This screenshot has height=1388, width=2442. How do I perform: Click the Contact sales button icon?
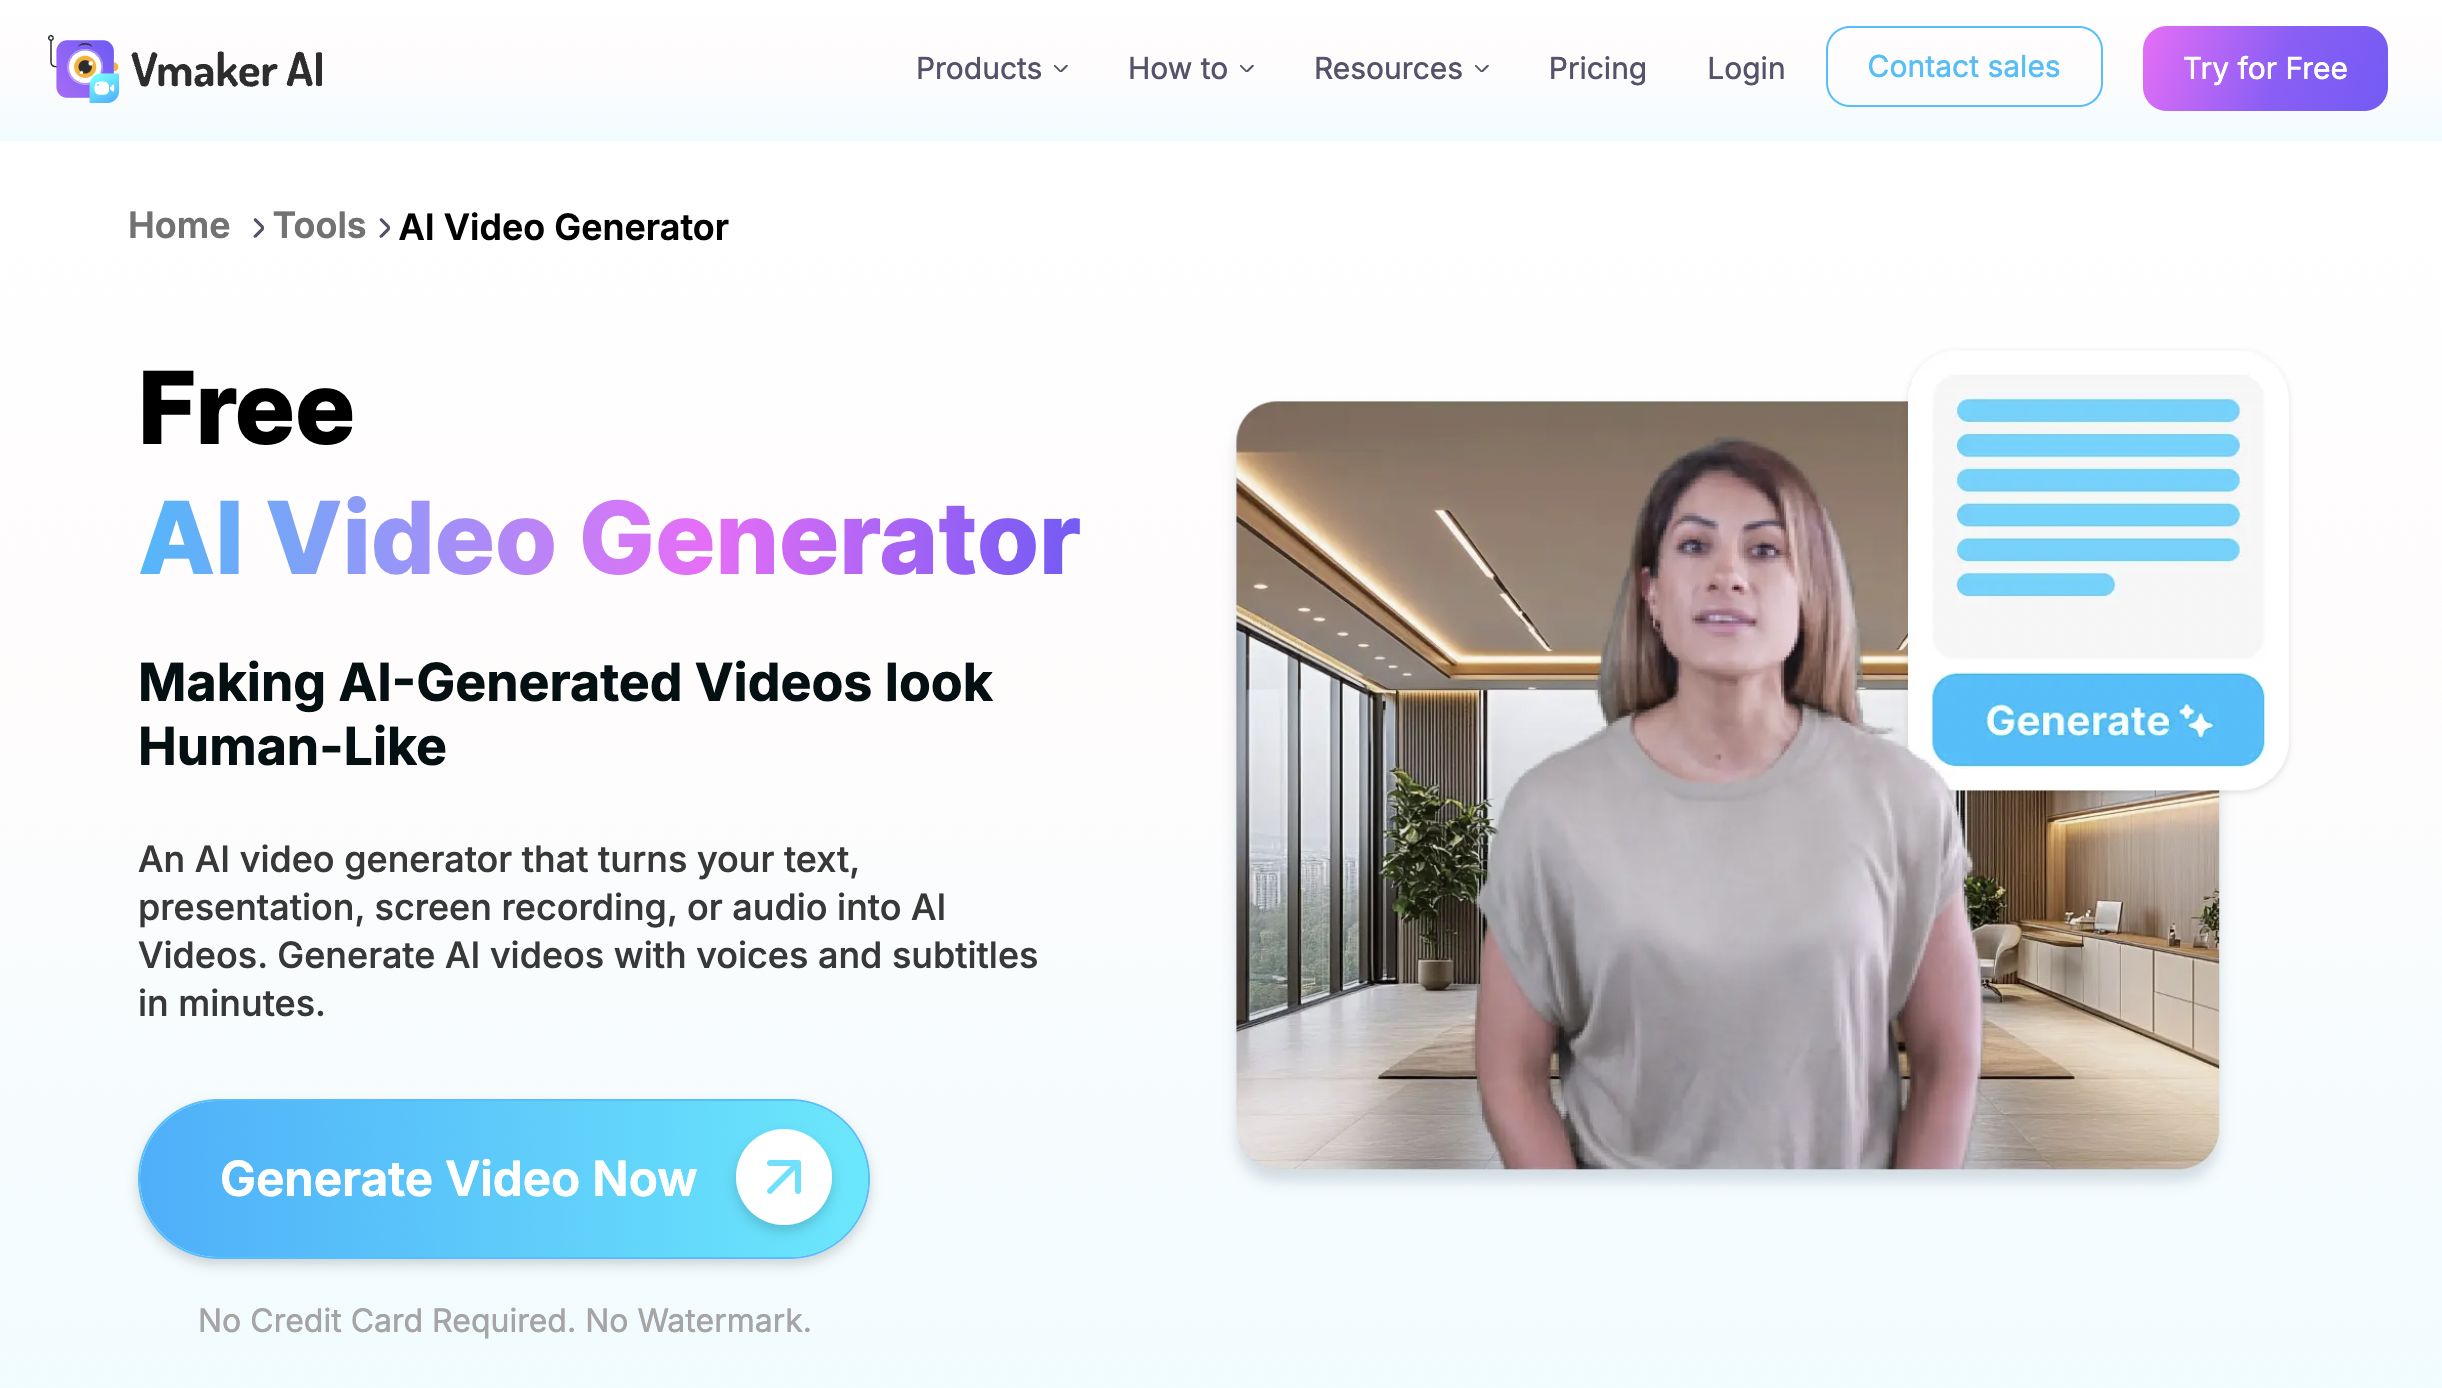[x=1964, y=67]
